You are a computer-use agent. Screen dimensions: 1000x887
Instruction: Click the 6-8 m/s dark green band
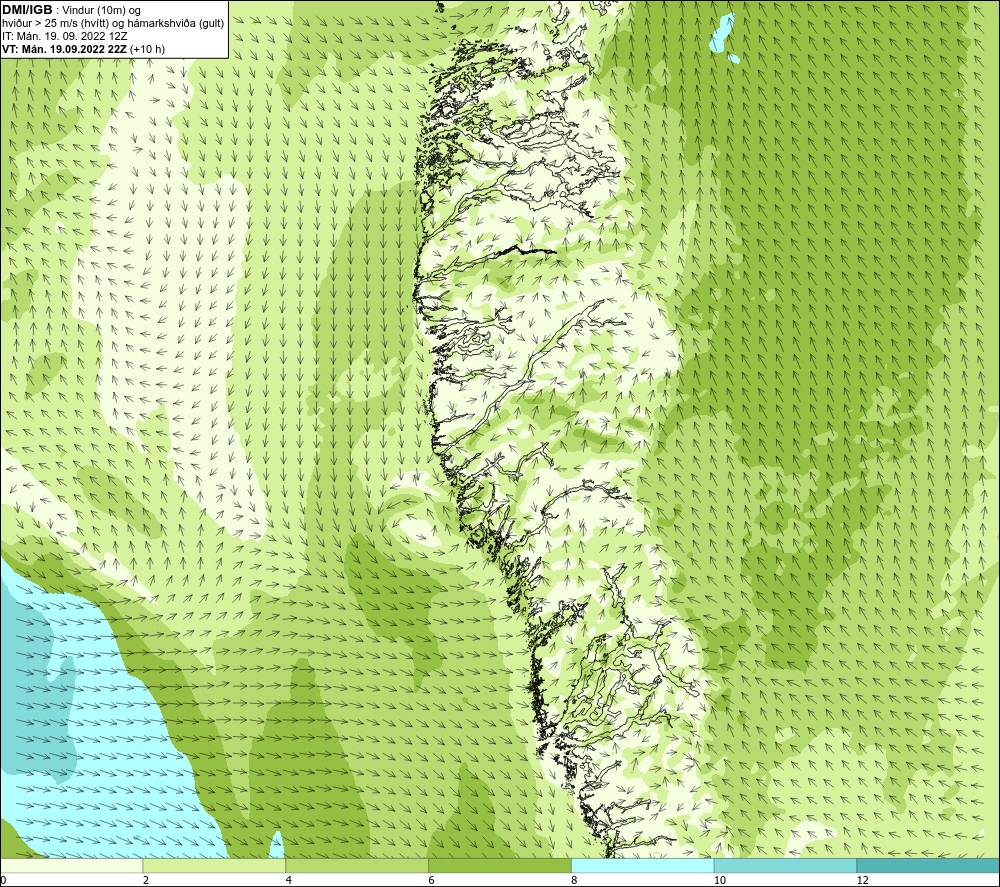coord(500,865)
